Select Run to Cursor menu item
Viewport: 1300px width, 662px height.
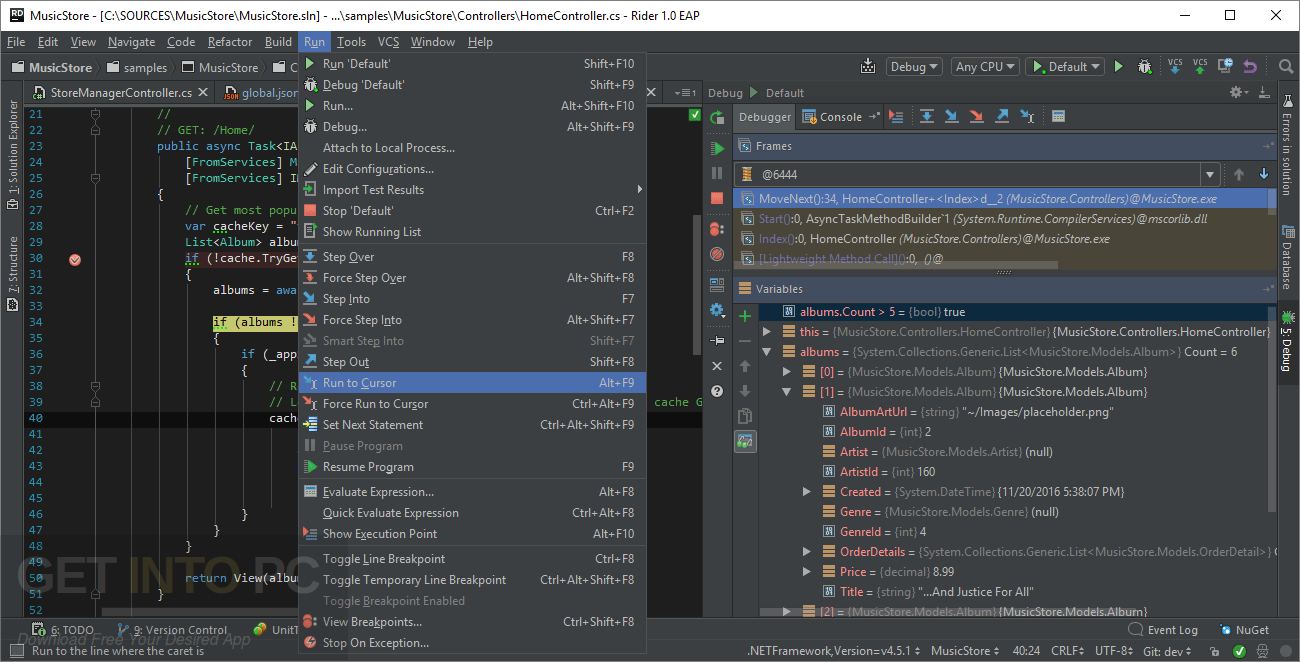click(x=473, y=383)
